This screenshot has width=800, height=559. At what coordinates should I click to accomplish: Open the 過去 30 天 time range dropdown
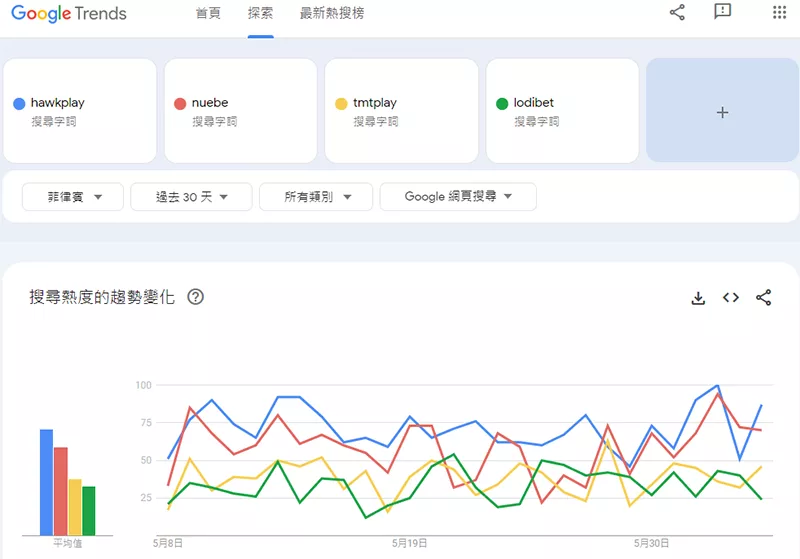coord(191,196)
